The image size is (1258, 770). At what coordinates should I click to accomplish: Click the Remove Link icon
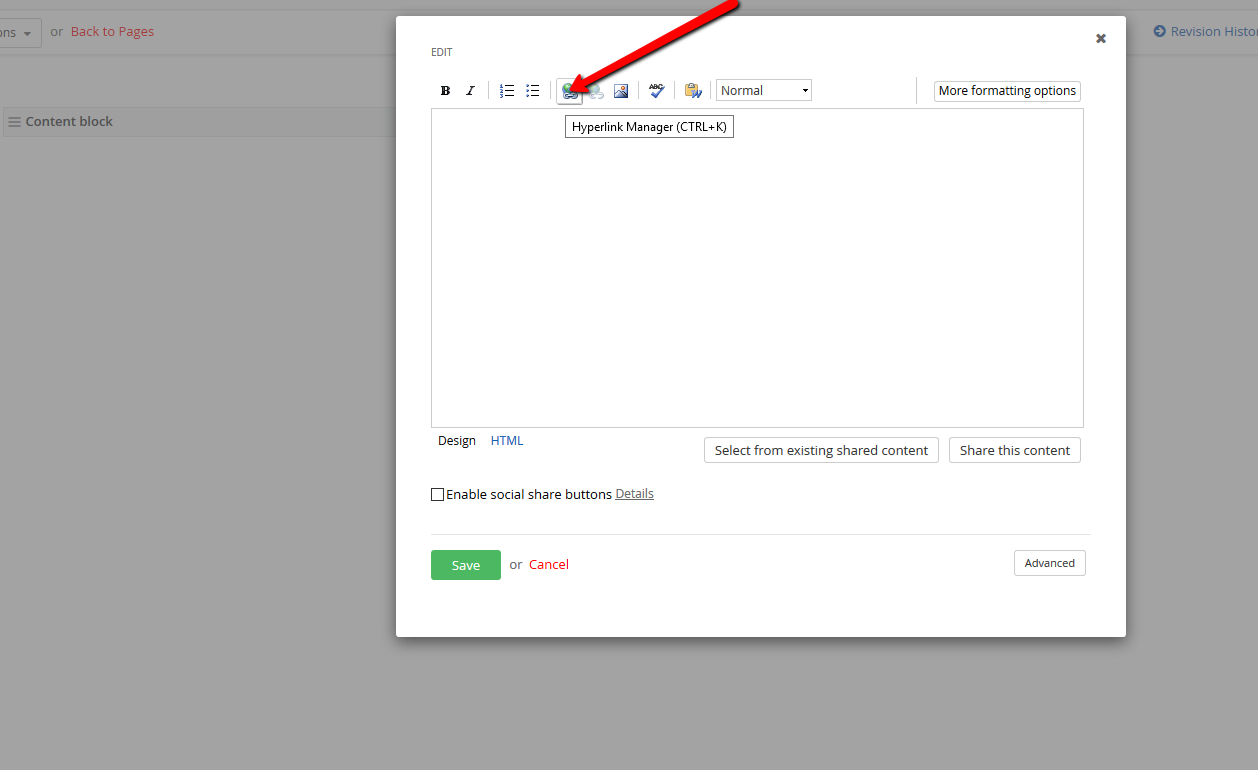pyautogui.click(x=595, y=90)
